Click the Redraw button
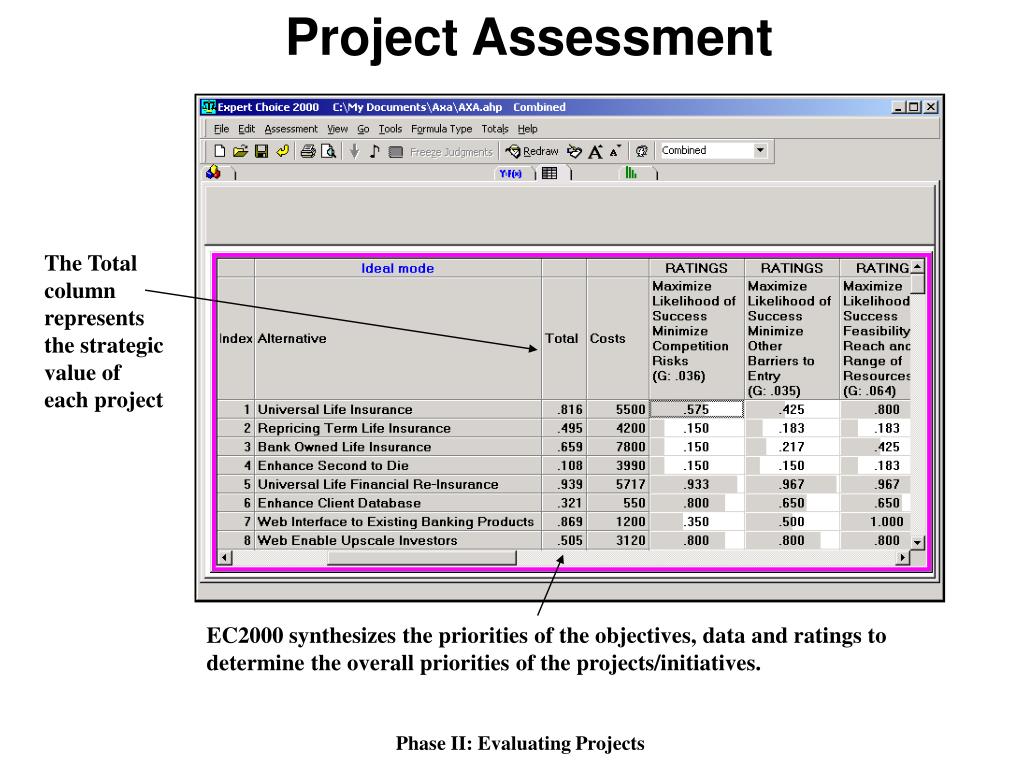Image resolution: width=1024 pixels, height=768 pixels. (532, 151)
